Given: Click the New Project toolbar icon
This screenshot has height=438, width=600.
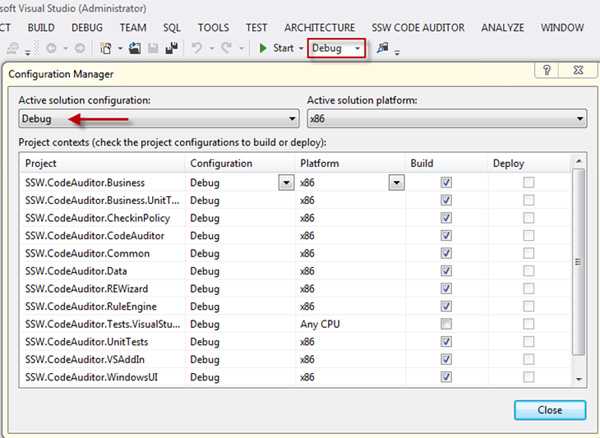Looking at the screenshot, I should (x=105, y=48).
